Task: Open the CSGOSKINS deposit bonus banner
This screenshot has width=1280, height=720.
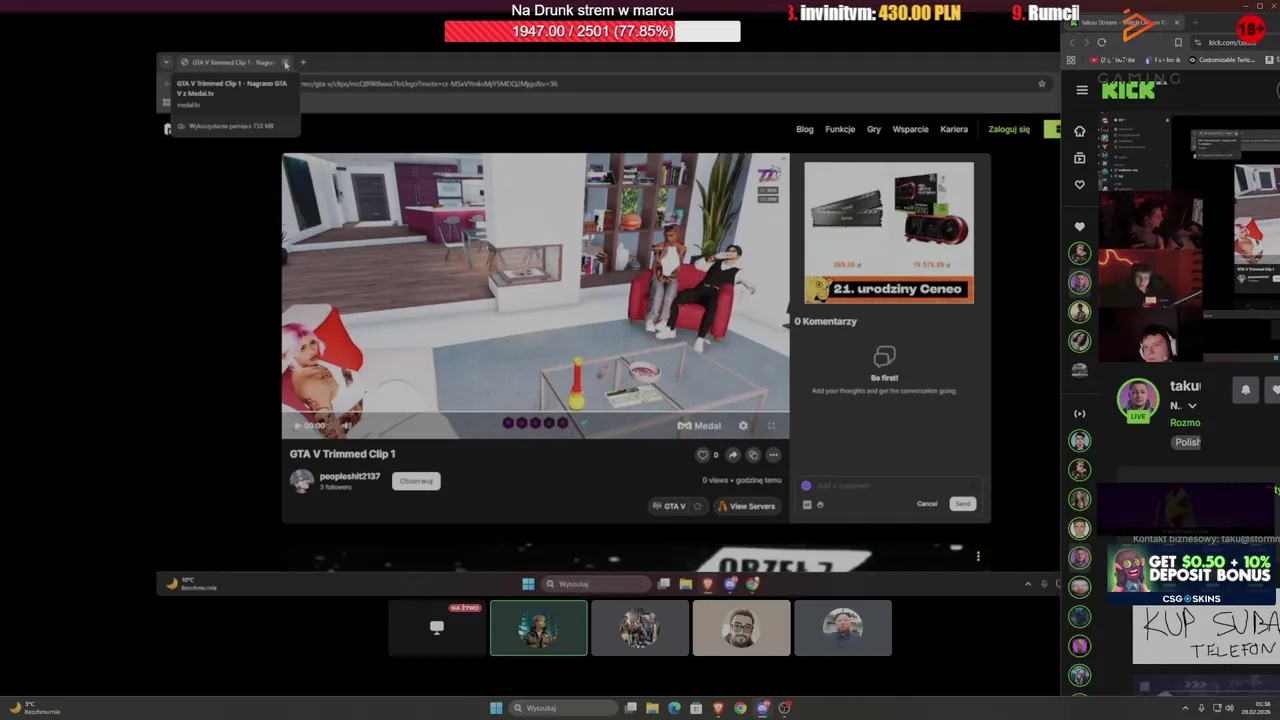Action: point(1190,576)
